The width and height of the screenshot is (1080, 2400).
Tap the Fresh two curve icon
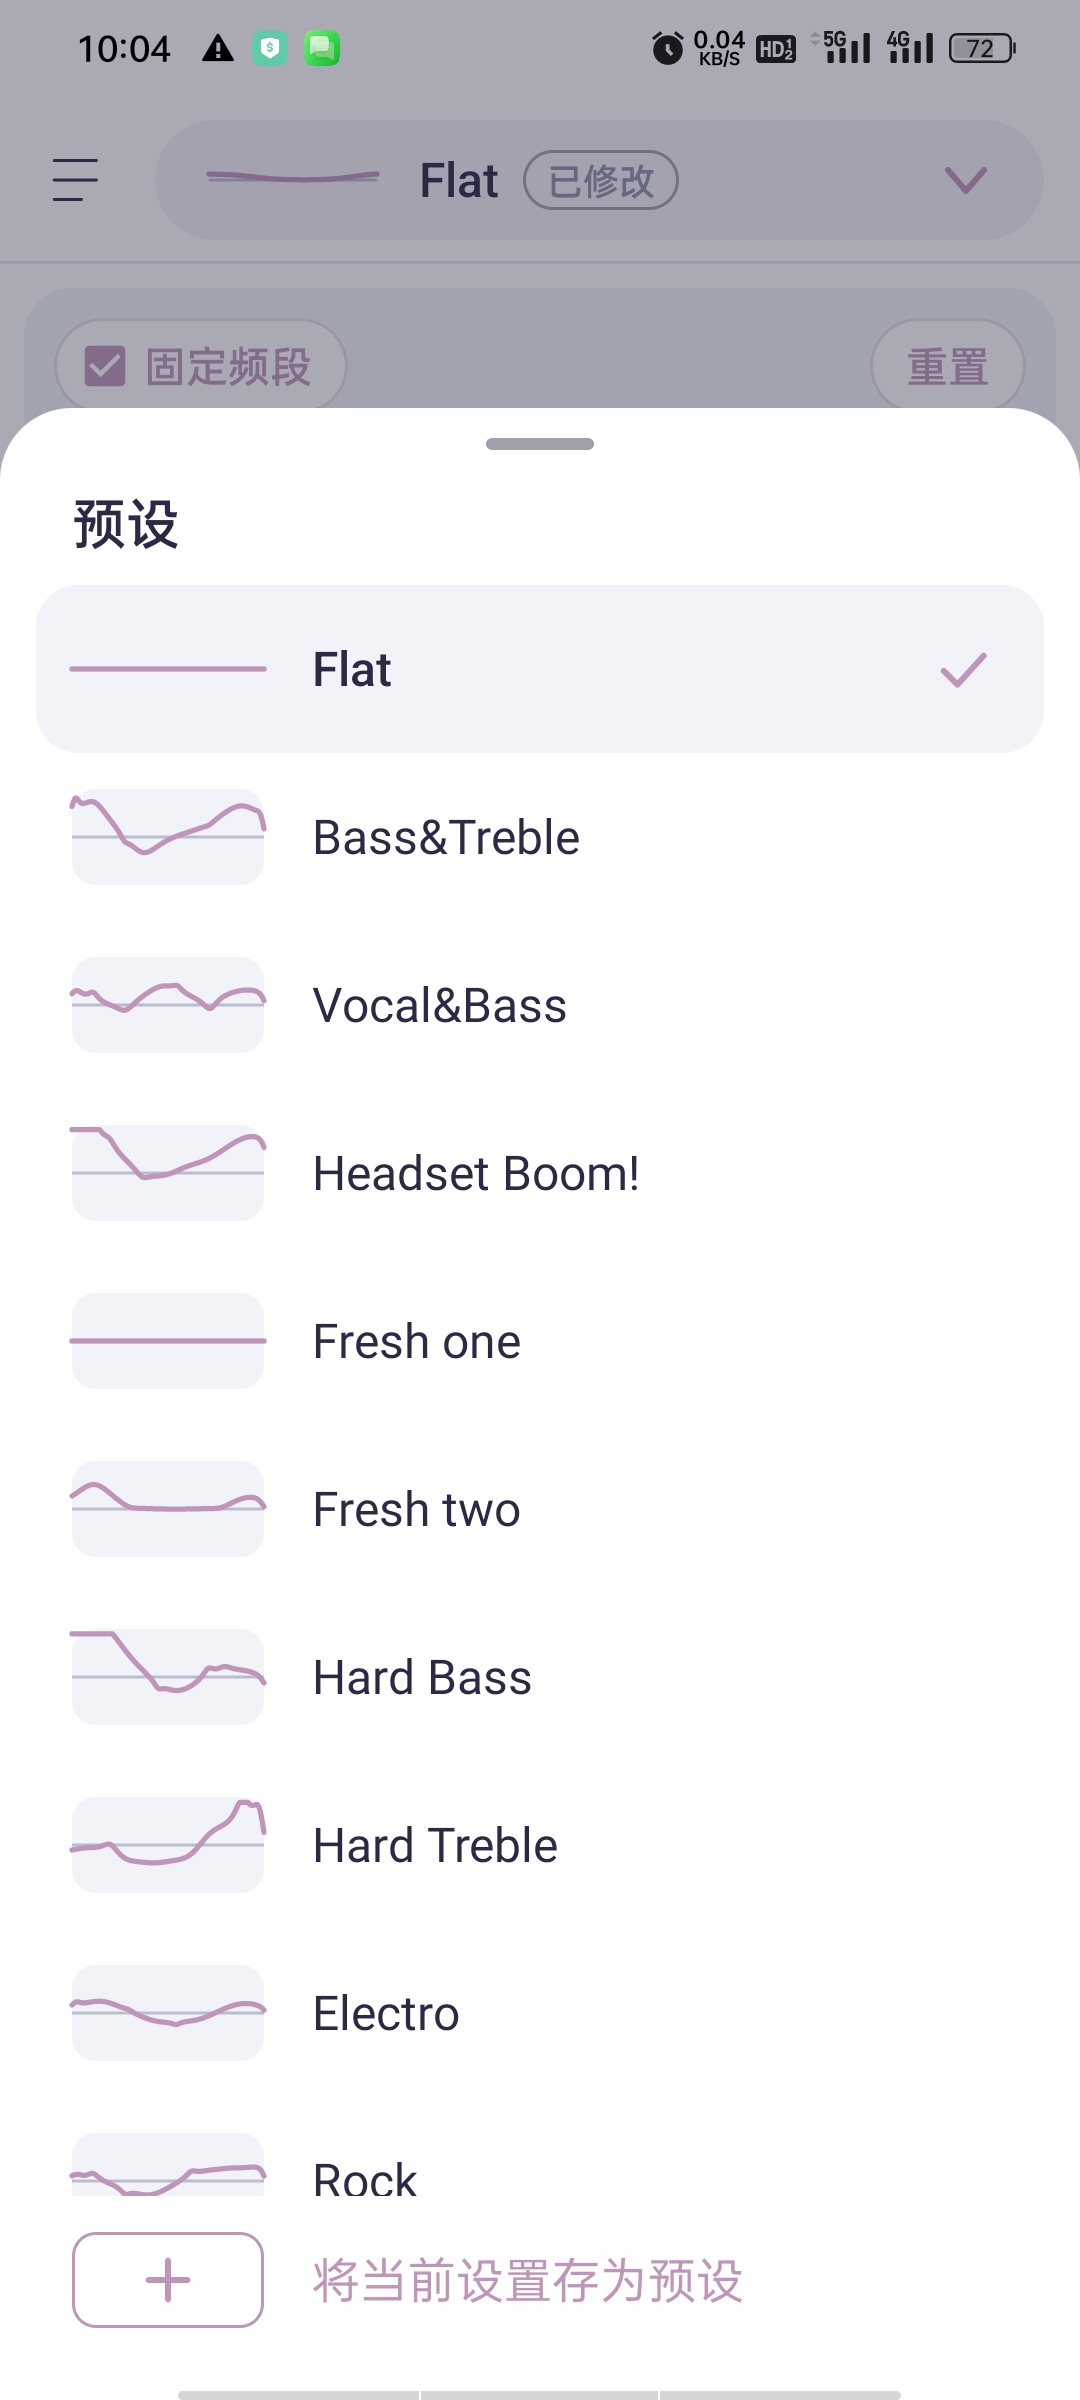pyautogui.click(x=168, y=1509)
